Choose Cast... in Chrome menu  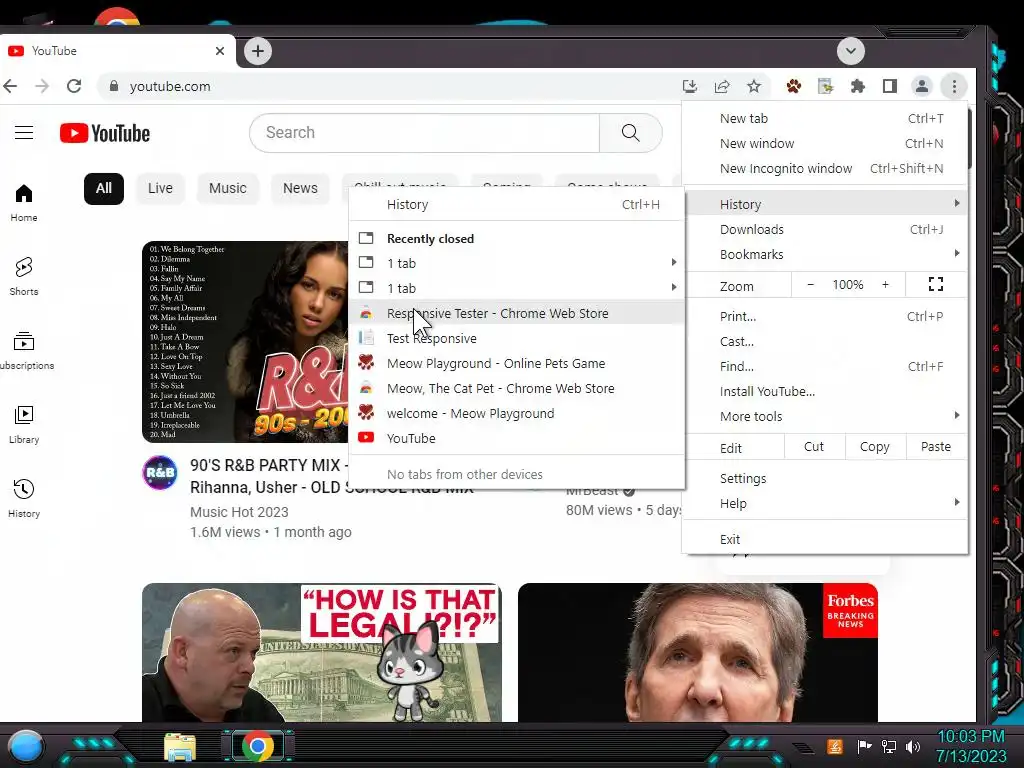824,341
